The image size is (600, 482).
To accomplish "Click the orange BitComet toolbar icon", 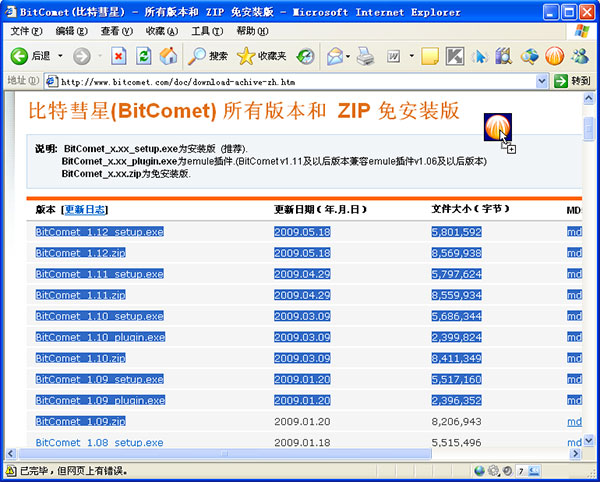I will click(x=553, y=56).
